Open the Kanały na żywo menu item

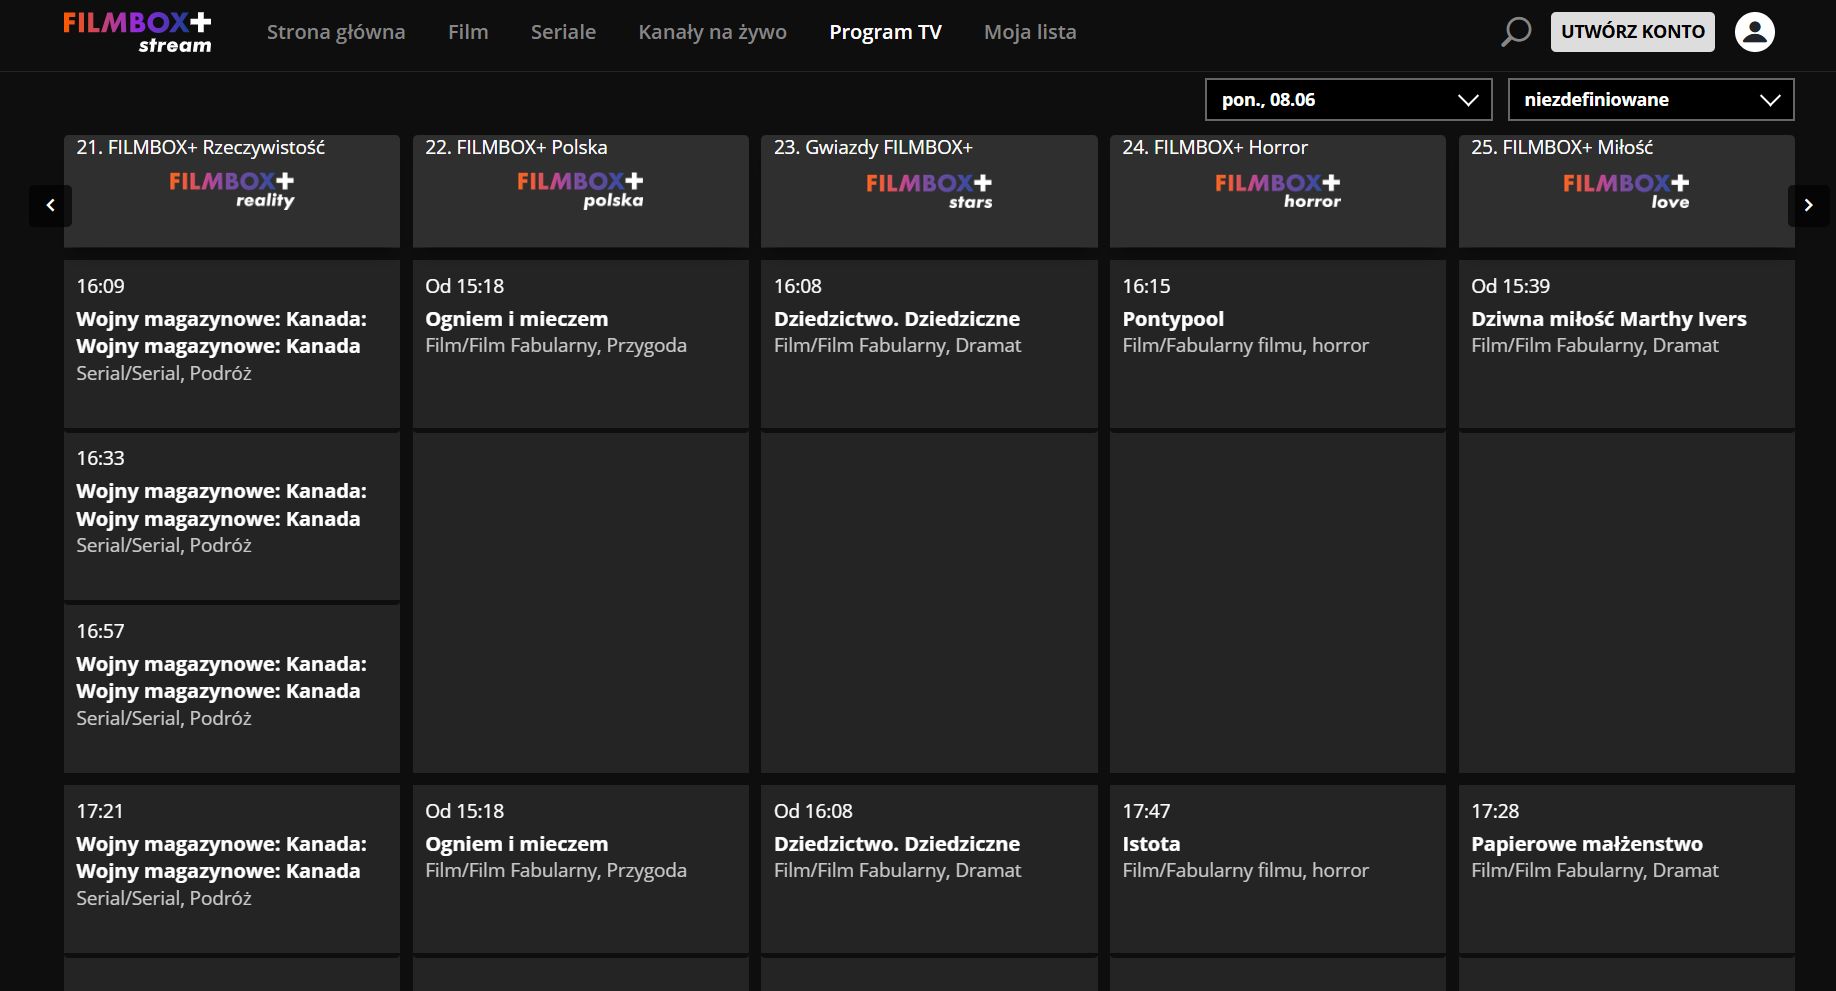pyautogui.click(x=712, y=32)
